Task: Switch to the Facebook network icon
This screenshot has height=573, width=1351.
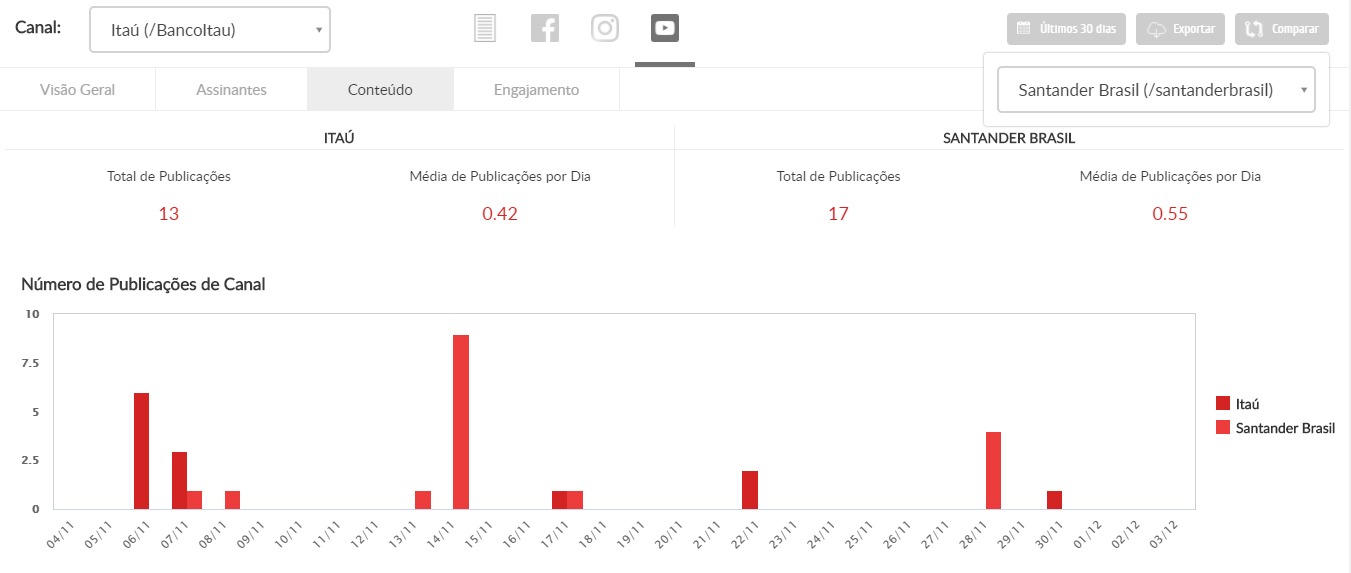Action: tap(545, 29)
